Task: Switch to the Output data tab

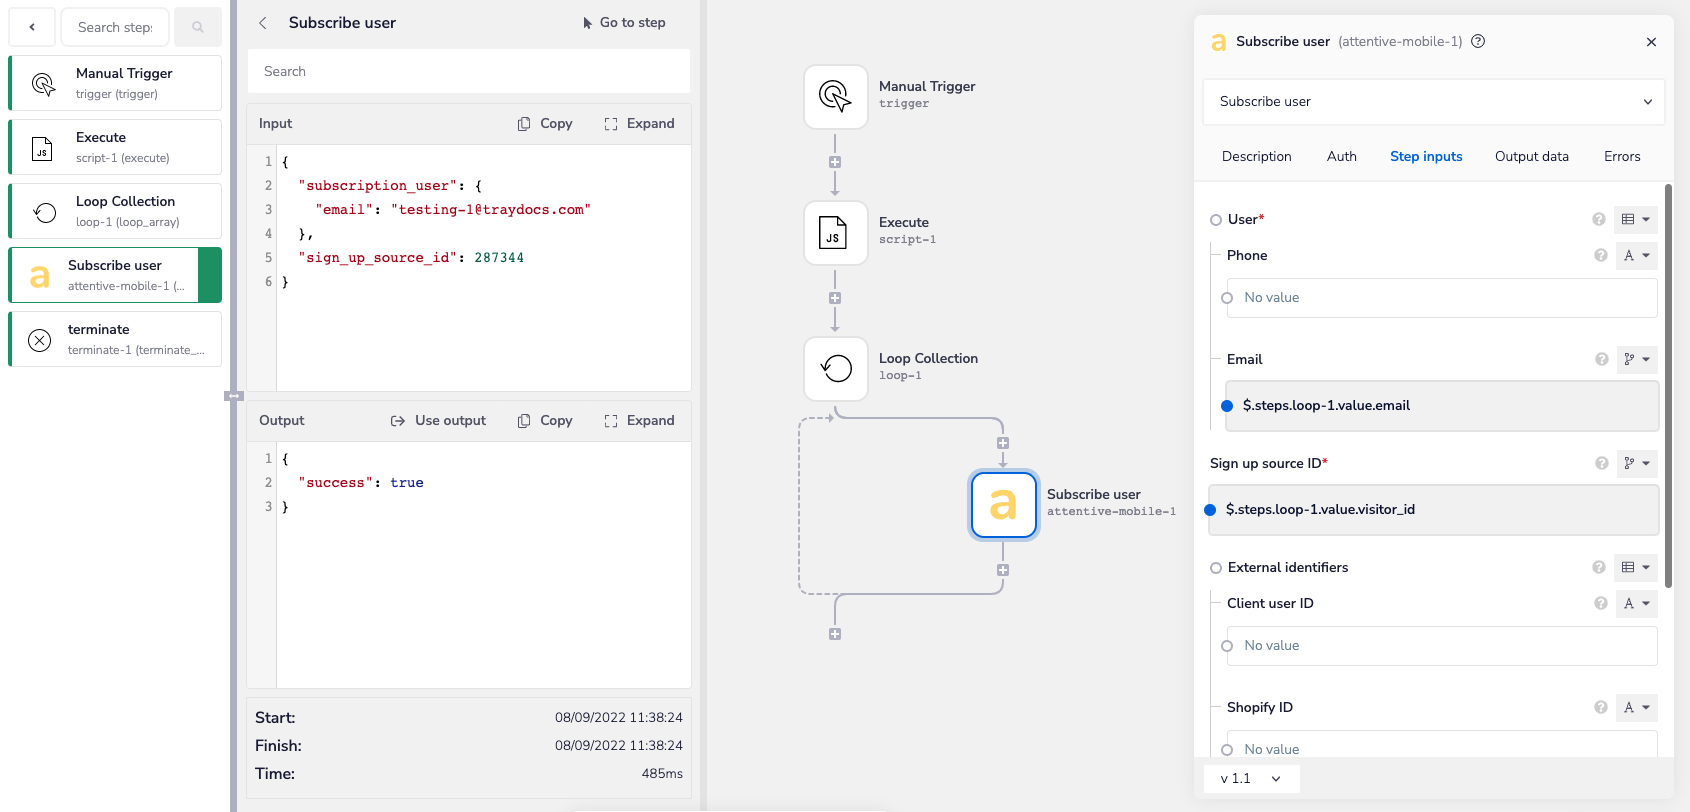Action: (x=1531, y=156)
